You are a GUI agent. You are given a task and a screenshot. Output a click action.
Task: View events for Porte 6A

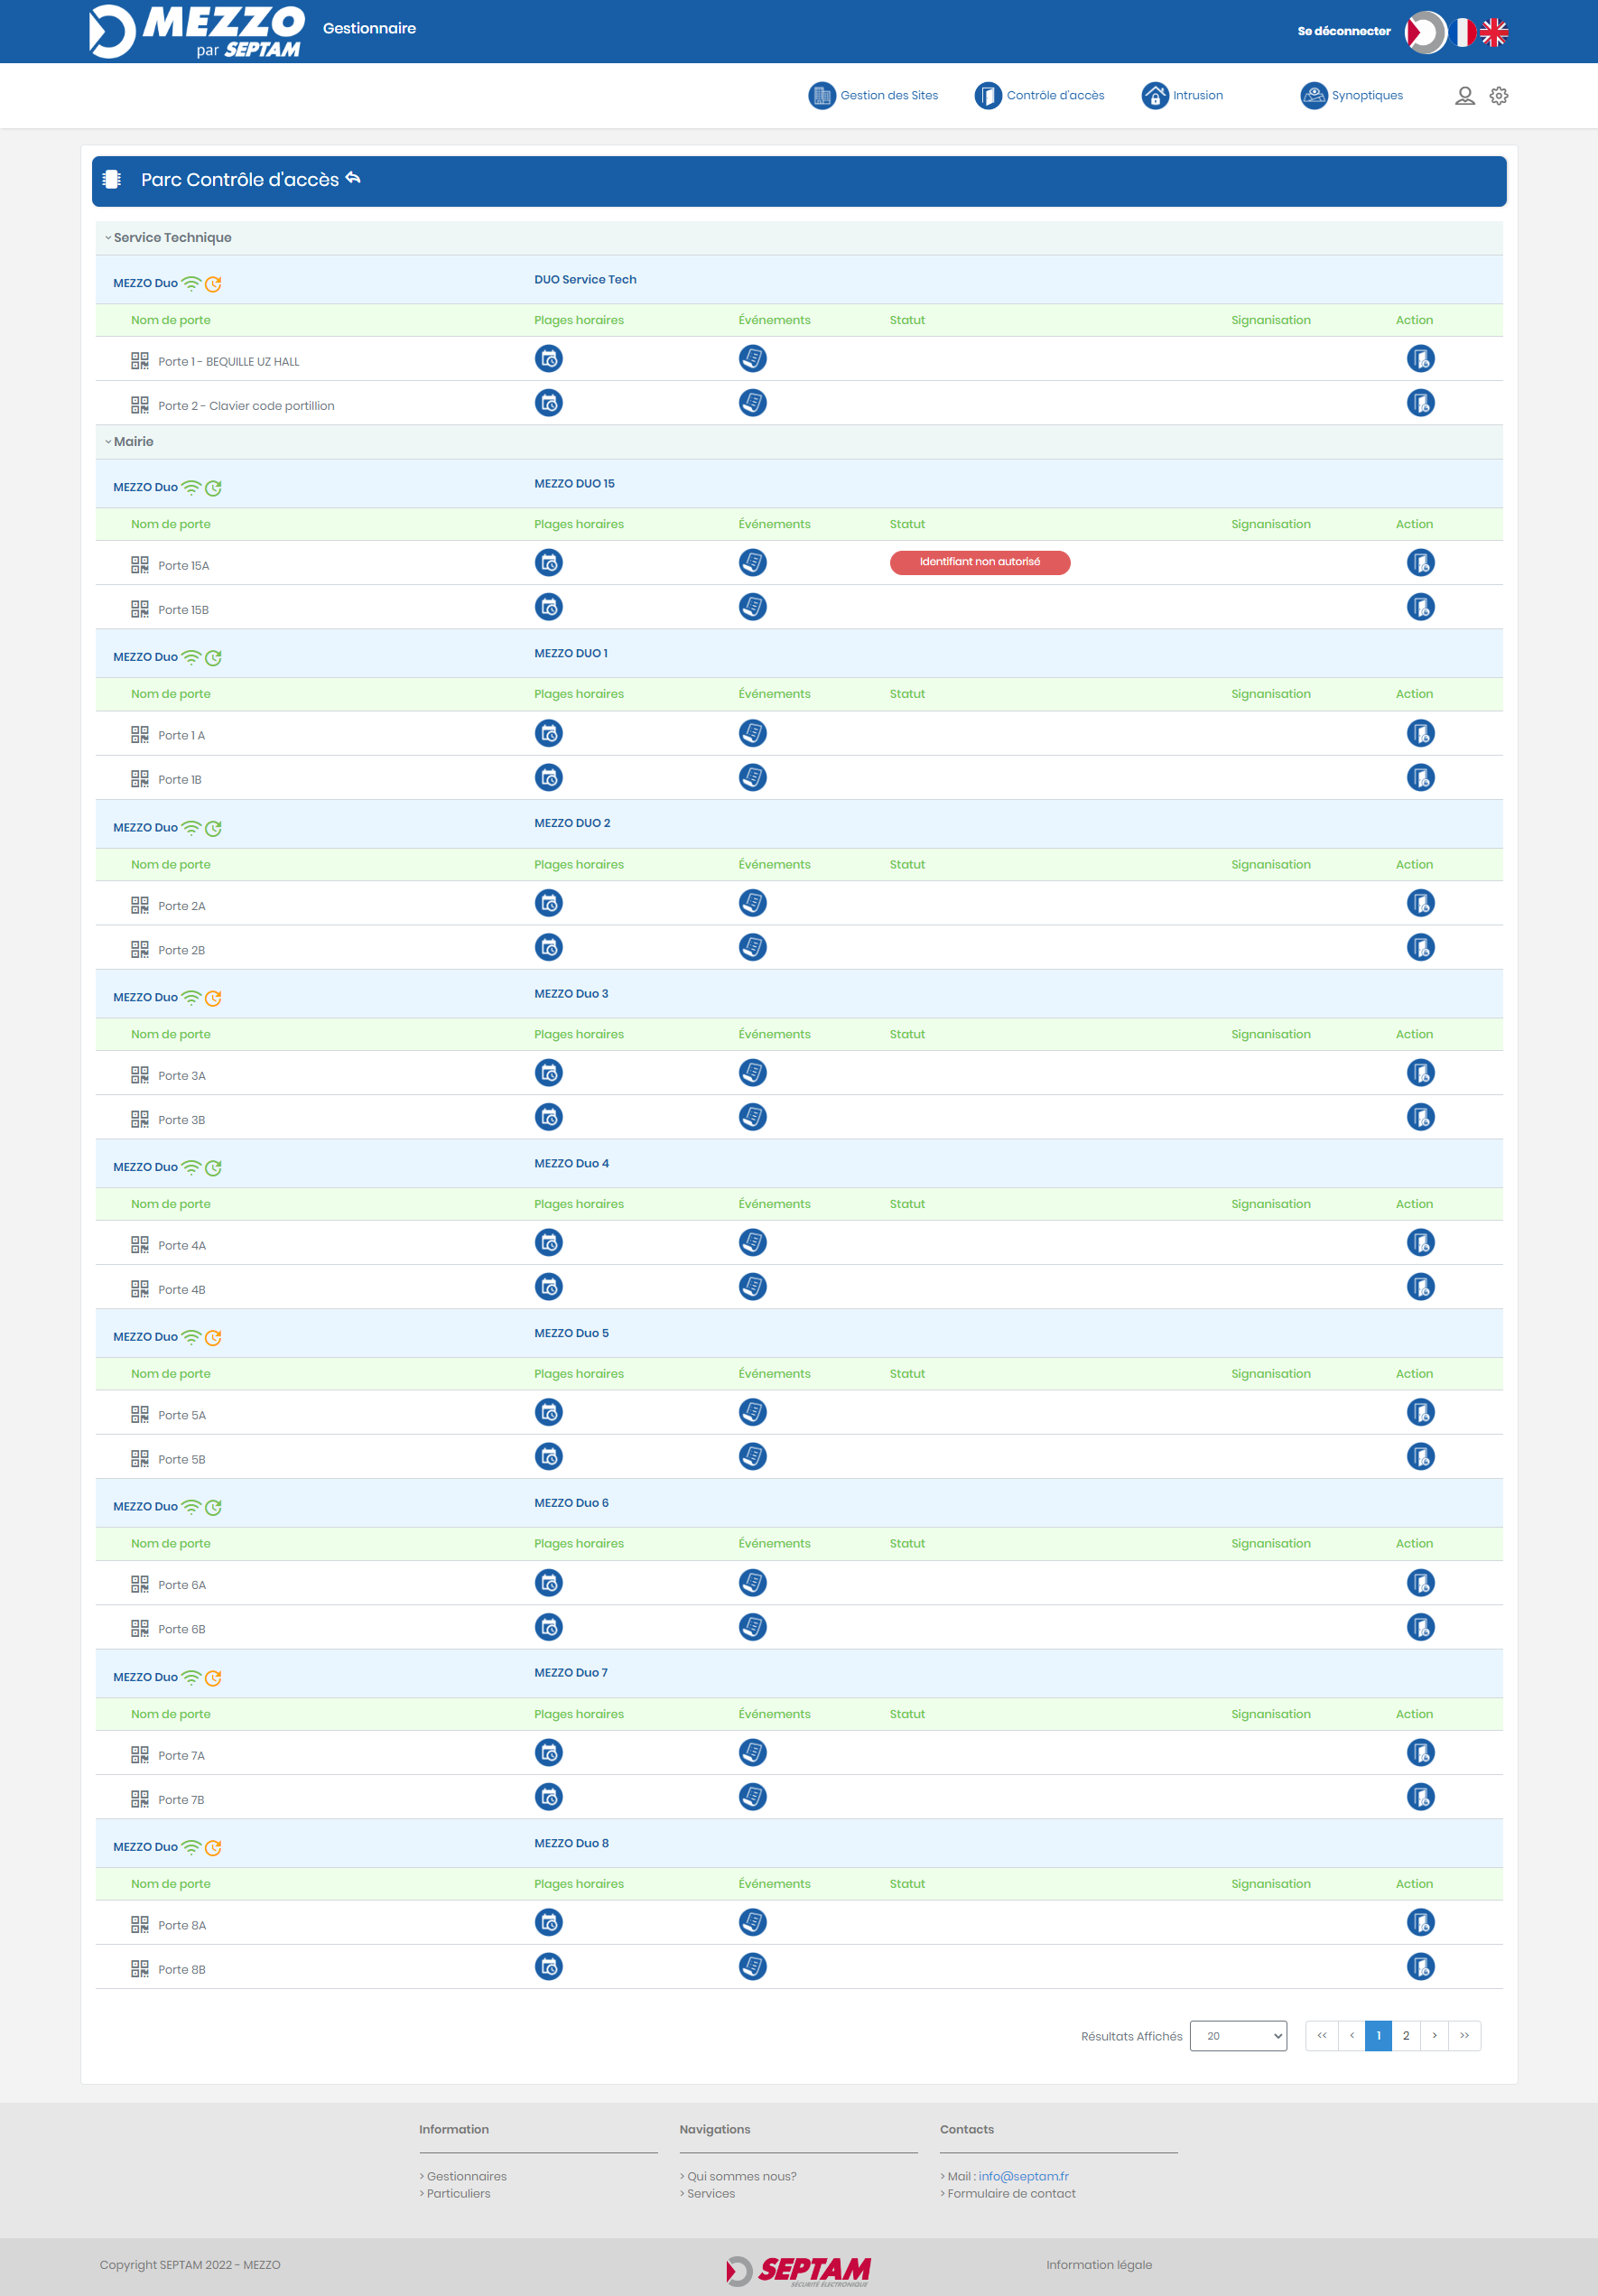(x=752, y=1583)
